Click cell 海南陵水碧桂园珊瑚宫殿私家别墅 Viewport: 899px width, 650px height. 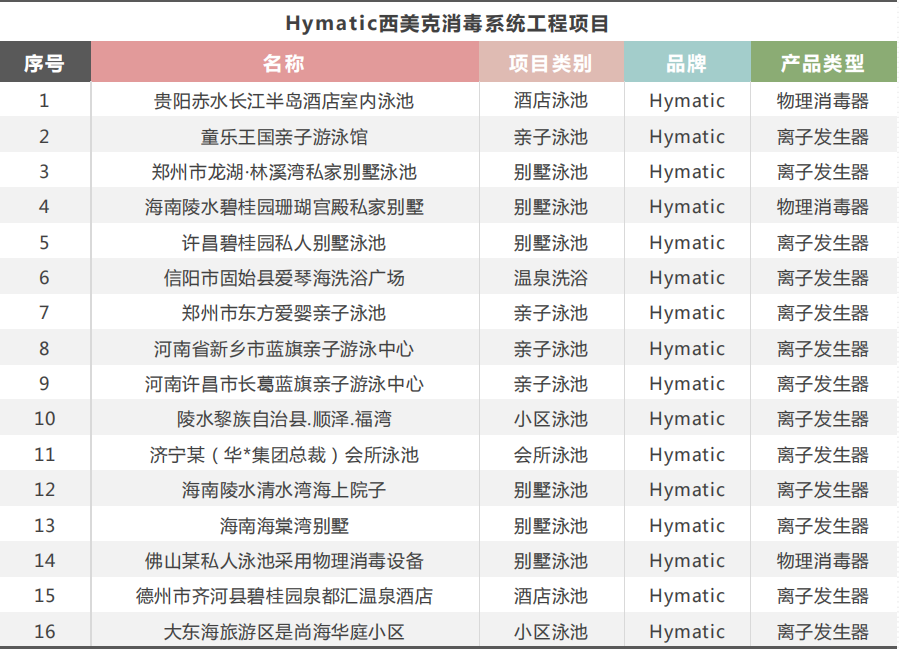pos(284,207)
